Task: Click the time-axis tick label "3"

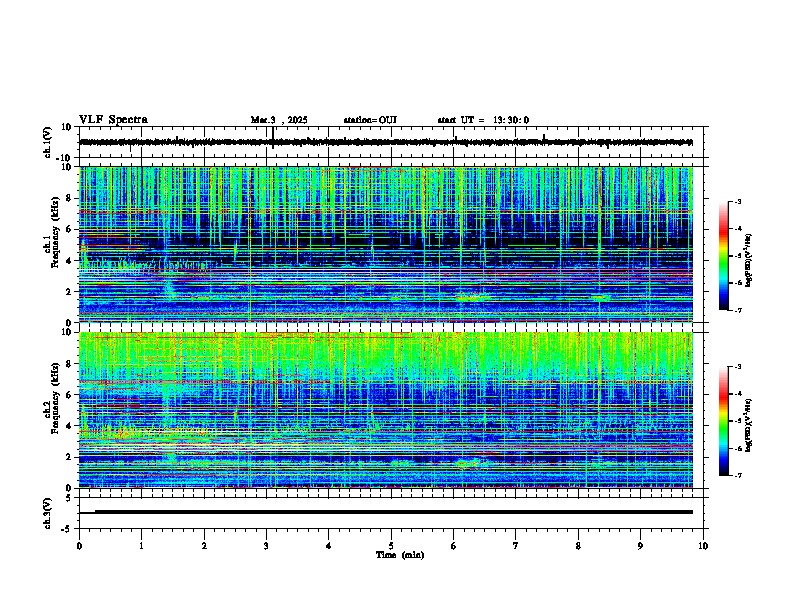Action: [x=266, y=546]
